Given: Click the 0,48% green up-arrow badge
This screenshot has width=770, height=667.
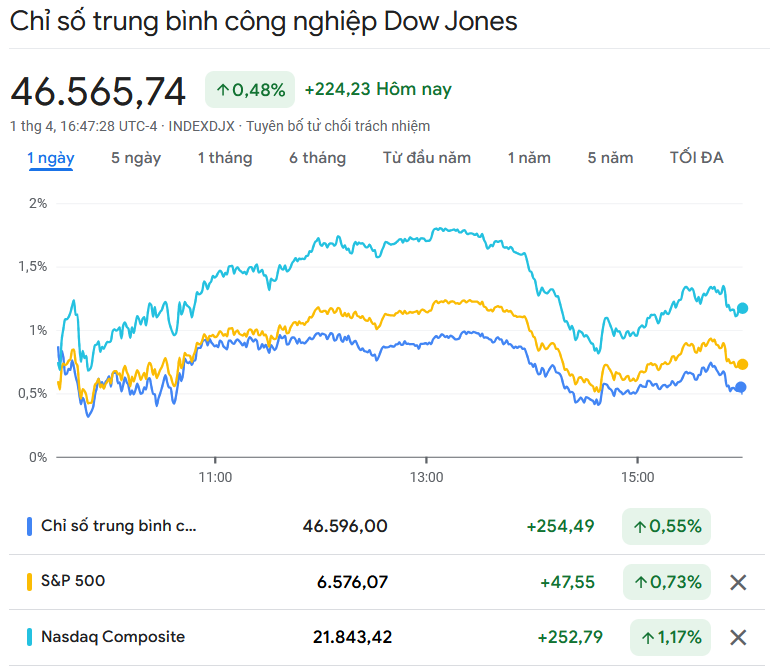Looking at the screenshot, I should pyautogui.click(x=250, y=90).
